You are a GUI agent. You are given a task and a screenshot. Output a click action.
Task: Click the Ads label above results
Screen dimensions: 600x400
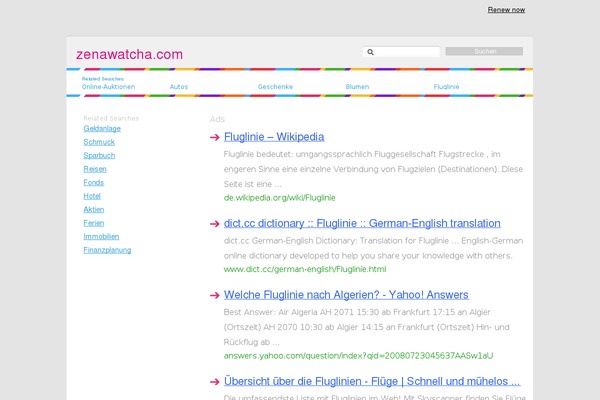tap(217, 119)
